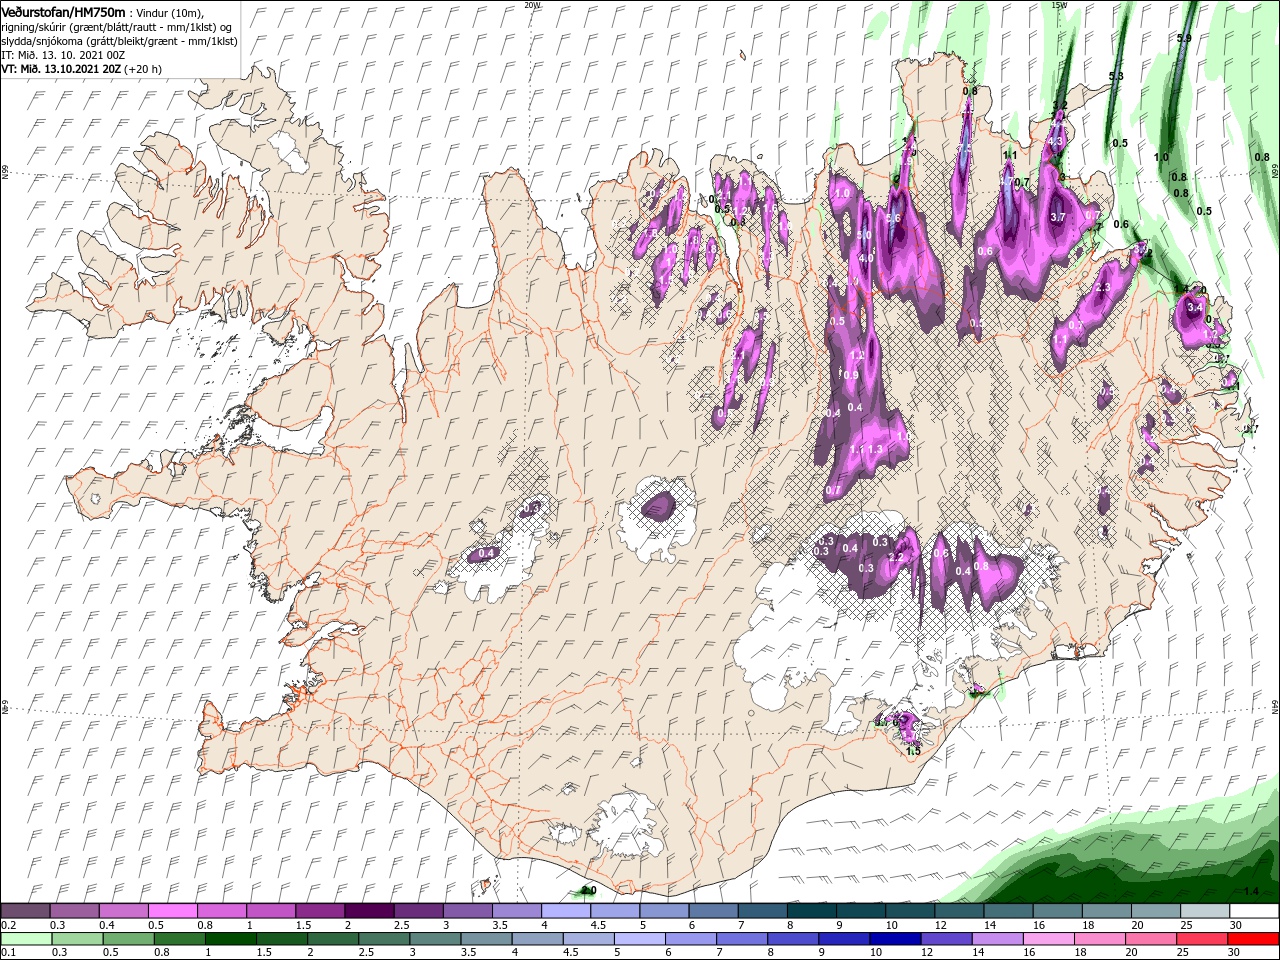The image size is (1280, 960).
Task: Click the bright red rain swatch after 30
Action: (x=1253, y=939)
